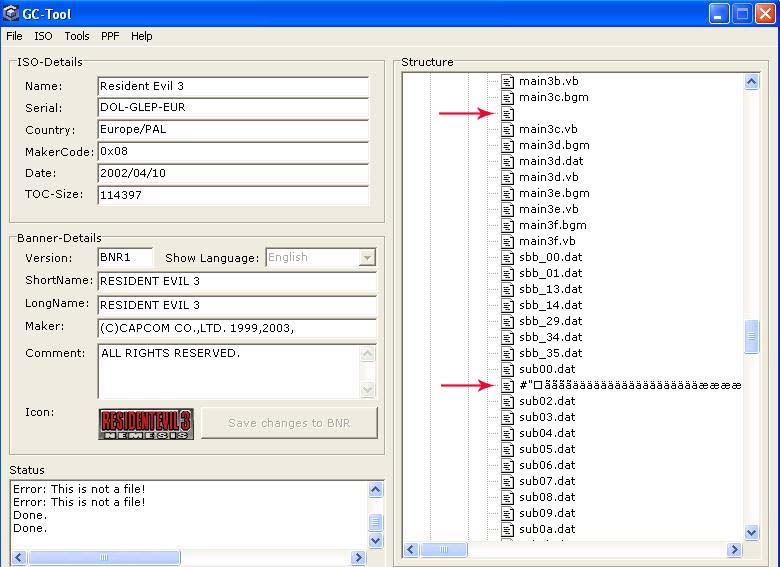This screenshot has width=780, height=567.
Task: Click the Resident Evil 3 banner icon
Action: coord(146,424)
